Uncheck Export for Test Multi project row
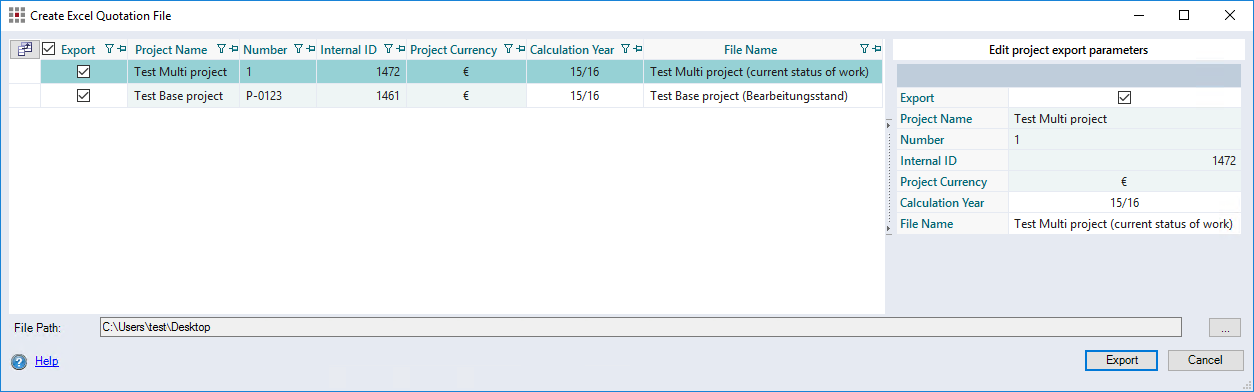The height and width of the screenshot is (392, 1254). click(x=84, y=71)
